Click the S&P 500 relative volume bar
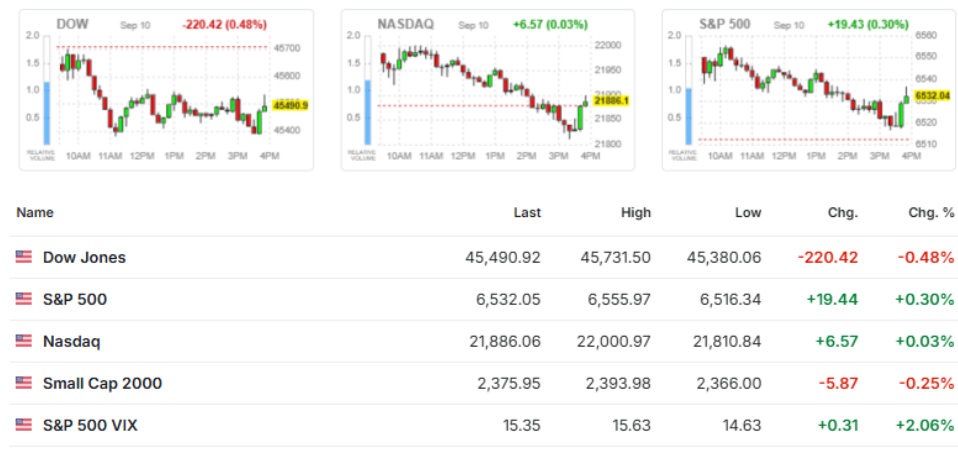Image resolution: width=958 pixels, height=456 pixels. (689, 90)
